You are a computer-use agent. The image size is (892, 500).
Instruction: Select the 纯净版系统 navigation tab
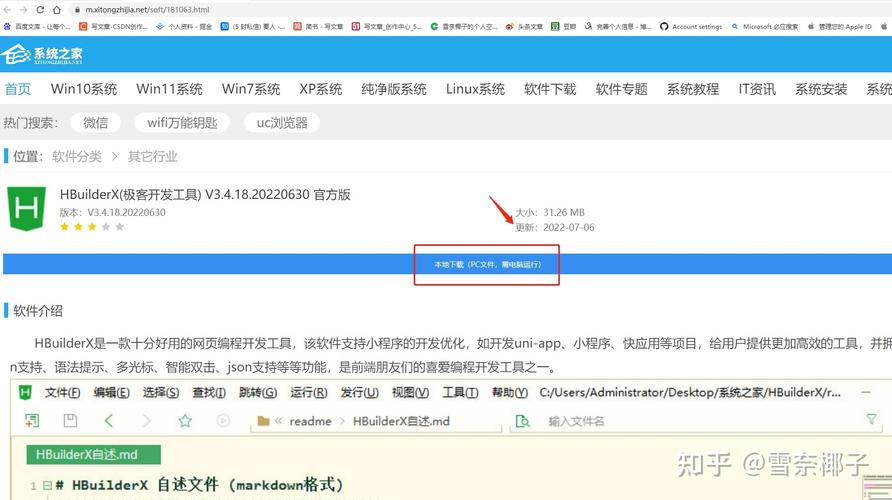coord(394,89)
